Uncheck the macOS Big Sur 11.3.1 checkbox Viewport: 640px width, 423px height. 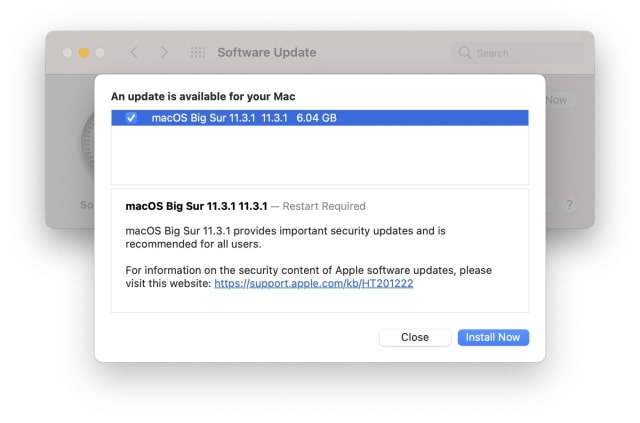(x=132, y=118)
